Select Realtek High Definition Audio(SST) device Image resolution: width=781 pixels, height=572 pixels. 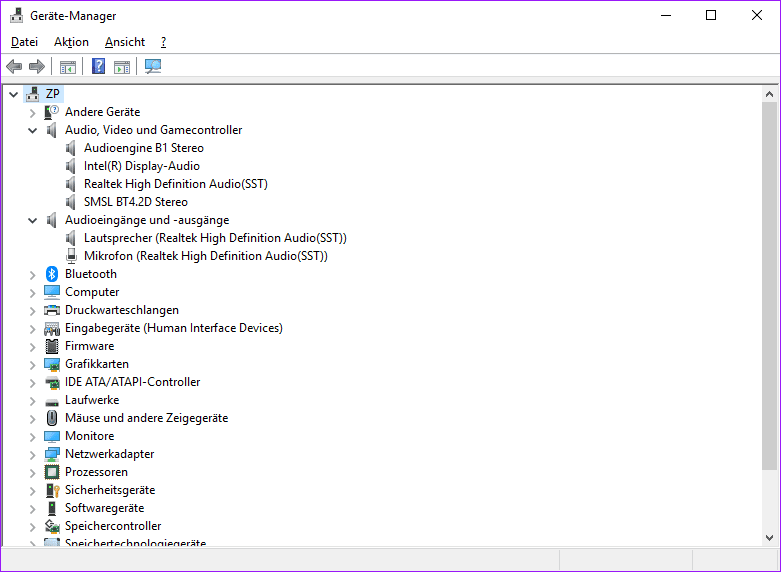[176, 184]
